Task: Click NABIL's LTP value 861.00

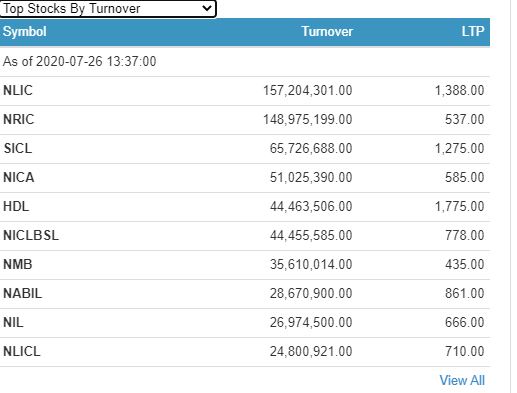Action: point(465,294)
